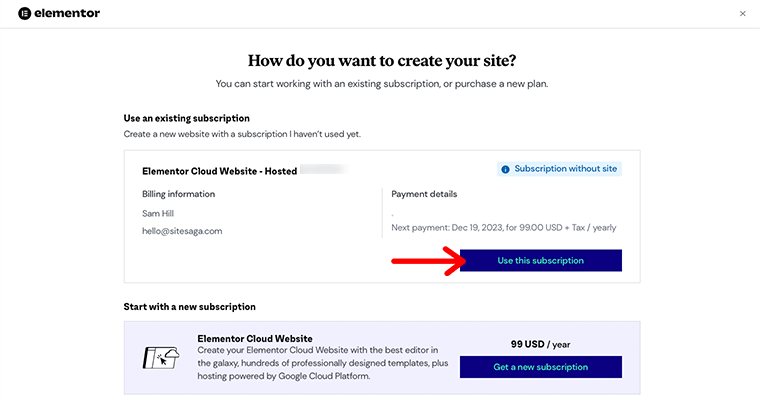Click the Billing information label
This screenshot has width=760, height=404.
tap(178, 194)
